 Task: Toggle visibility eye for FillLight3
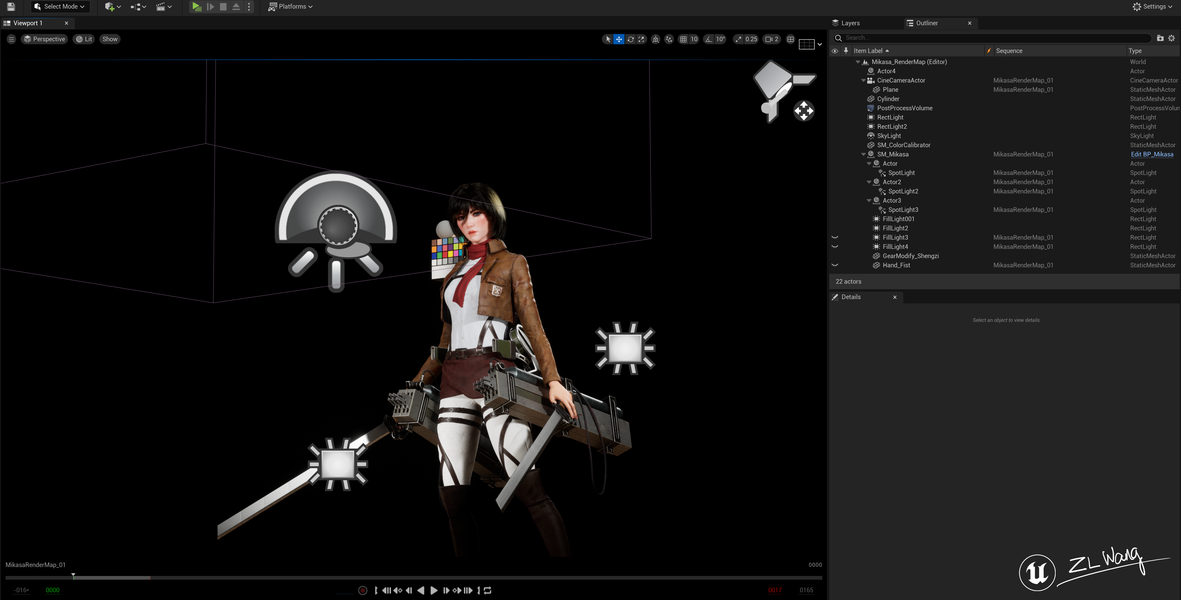(835, 237)
